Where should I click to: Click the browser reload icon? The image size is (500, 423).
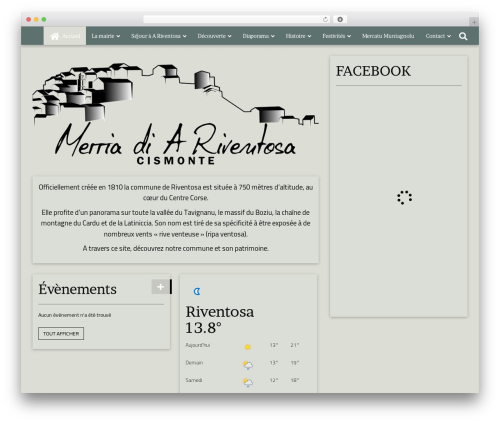pyautogui.click(x=325, y=19)
